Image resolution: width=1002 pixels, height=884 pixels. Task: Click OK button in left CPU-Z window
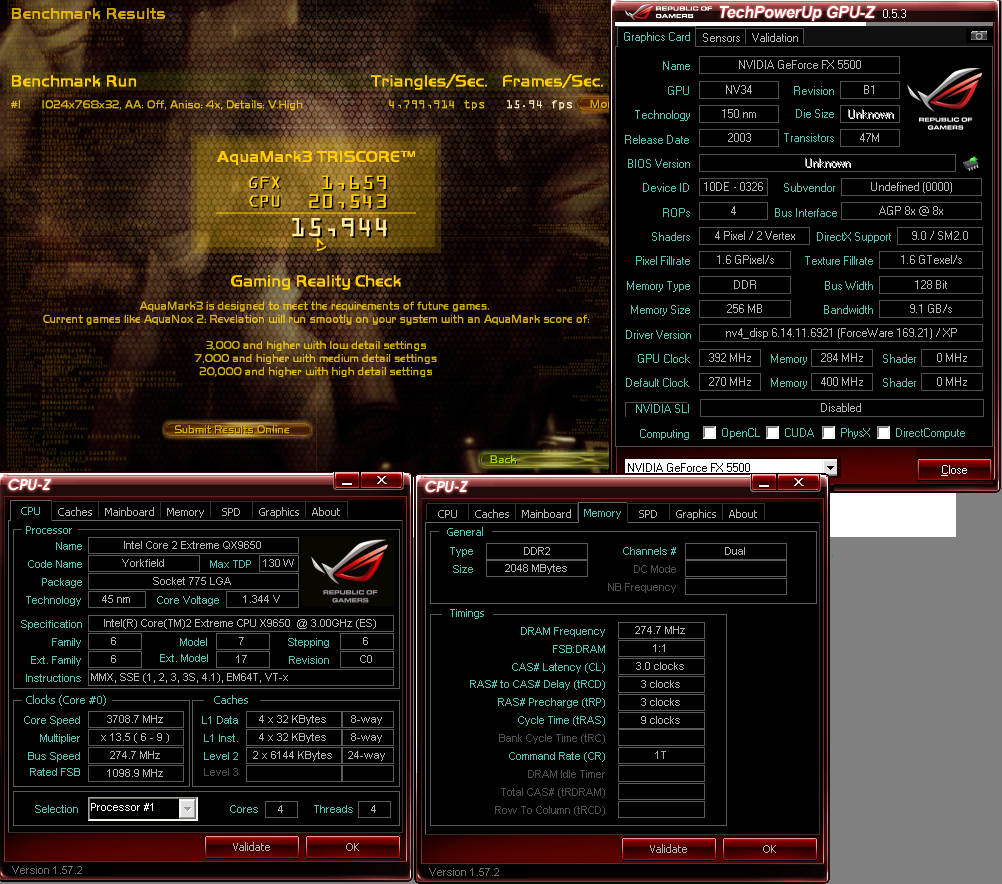click(x=352, y=847)
